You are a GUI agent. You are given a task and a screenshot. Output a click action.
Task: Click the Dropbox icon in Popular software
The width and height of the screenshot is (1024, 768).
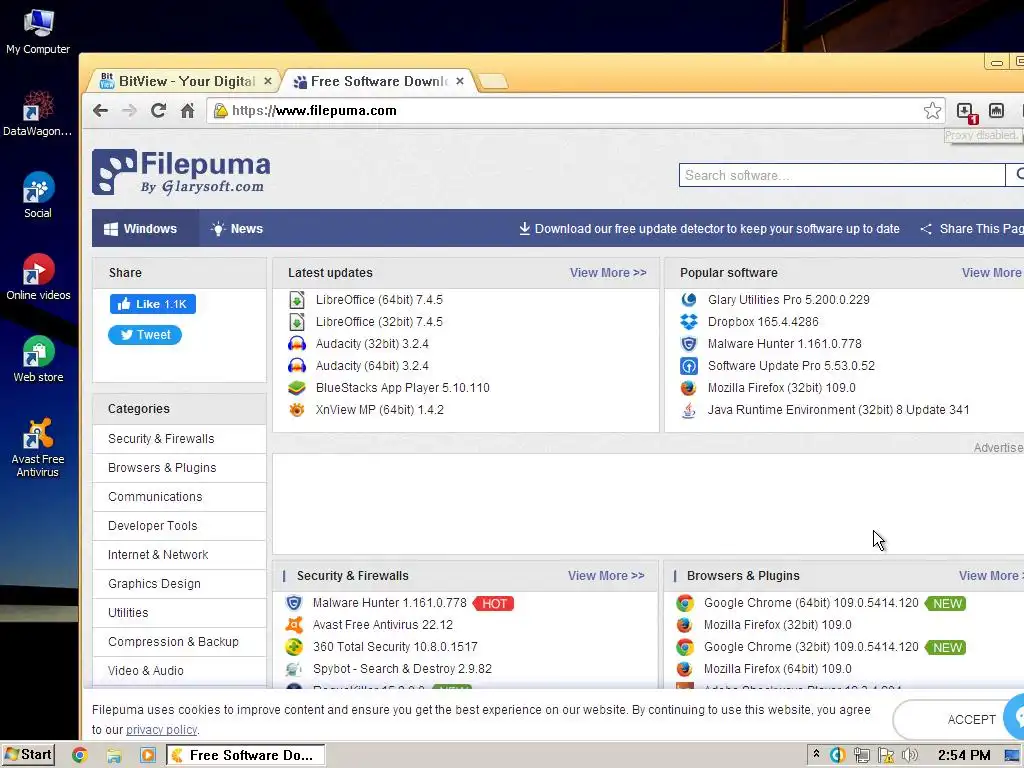tap(689, 322)
